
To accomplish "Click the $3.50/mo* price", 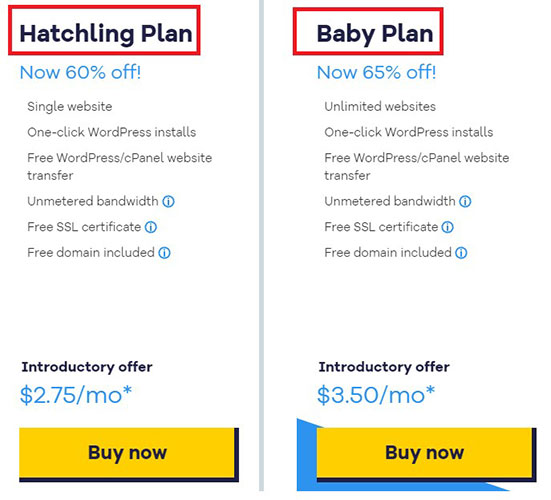I will point(376,395).
